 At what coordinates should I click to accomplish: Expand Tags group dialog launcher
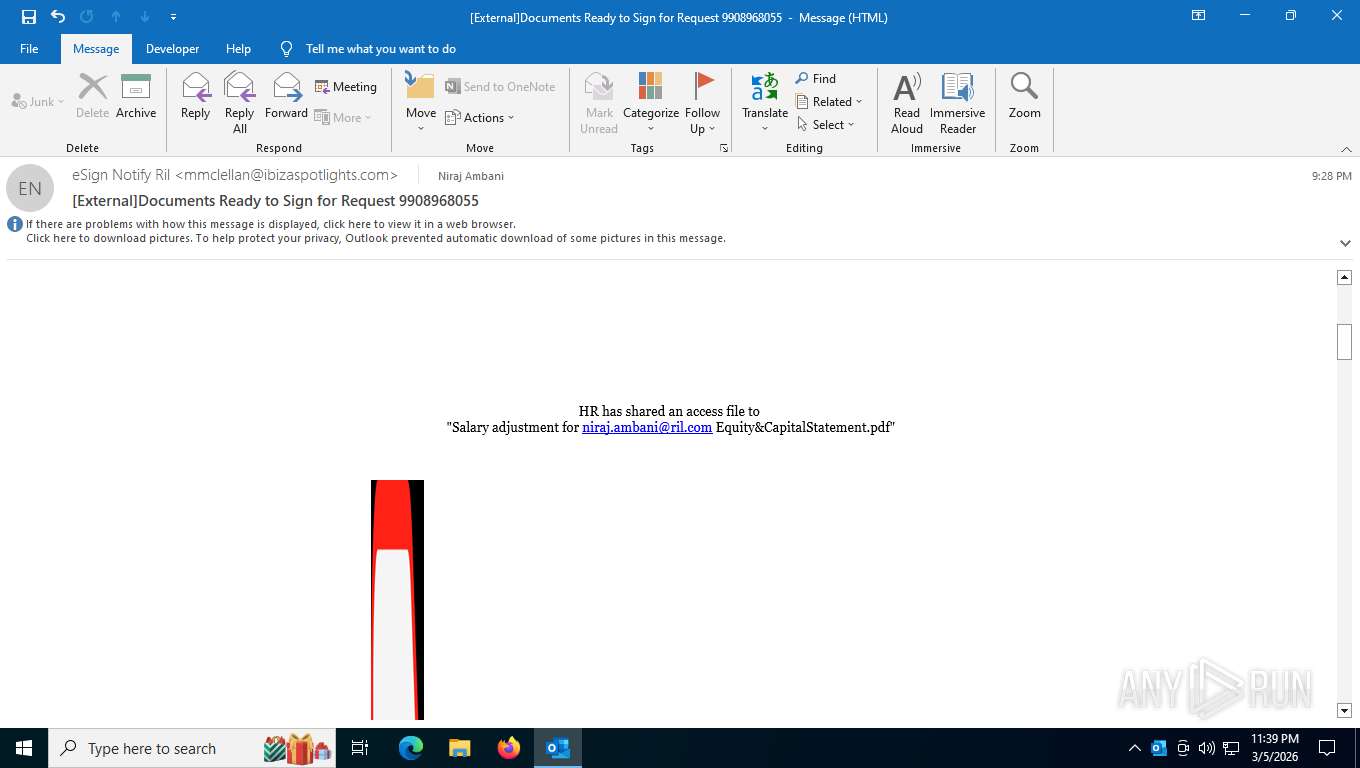(x=724, y=148)
